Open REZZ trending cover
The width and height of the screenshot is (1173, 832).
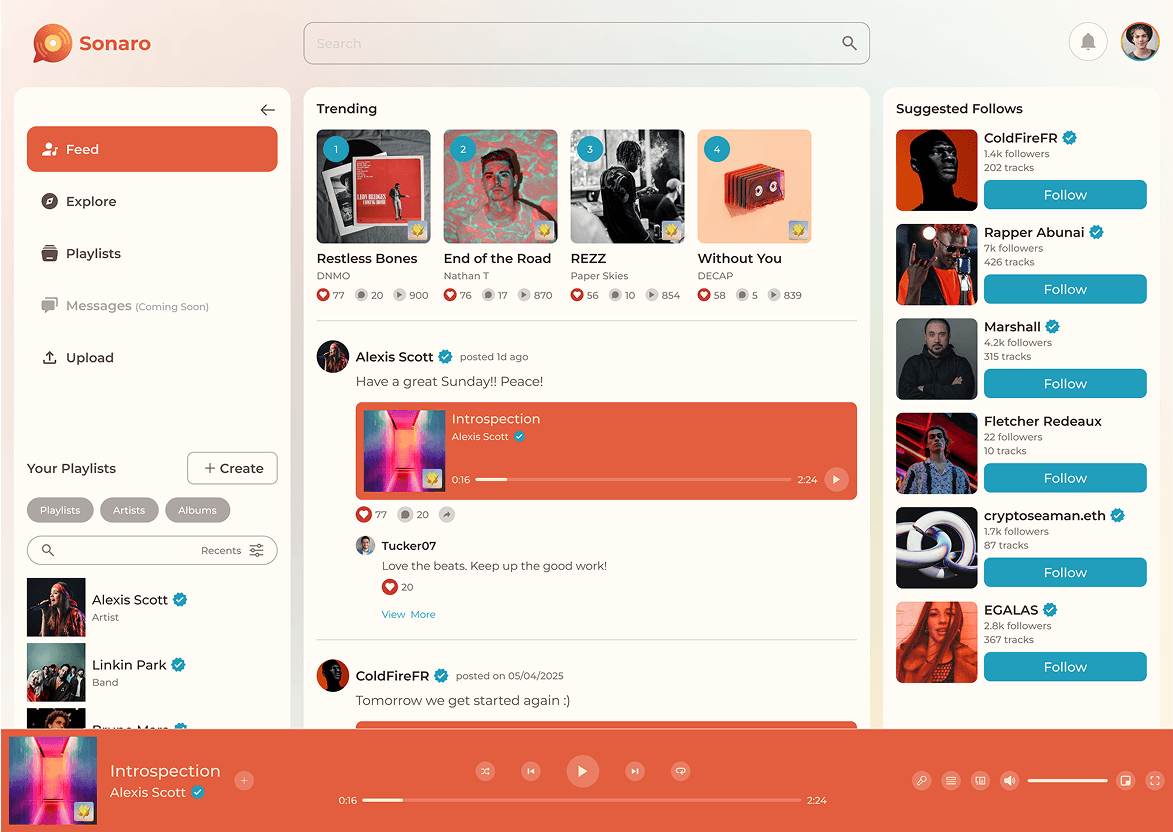tap(628, 186)
